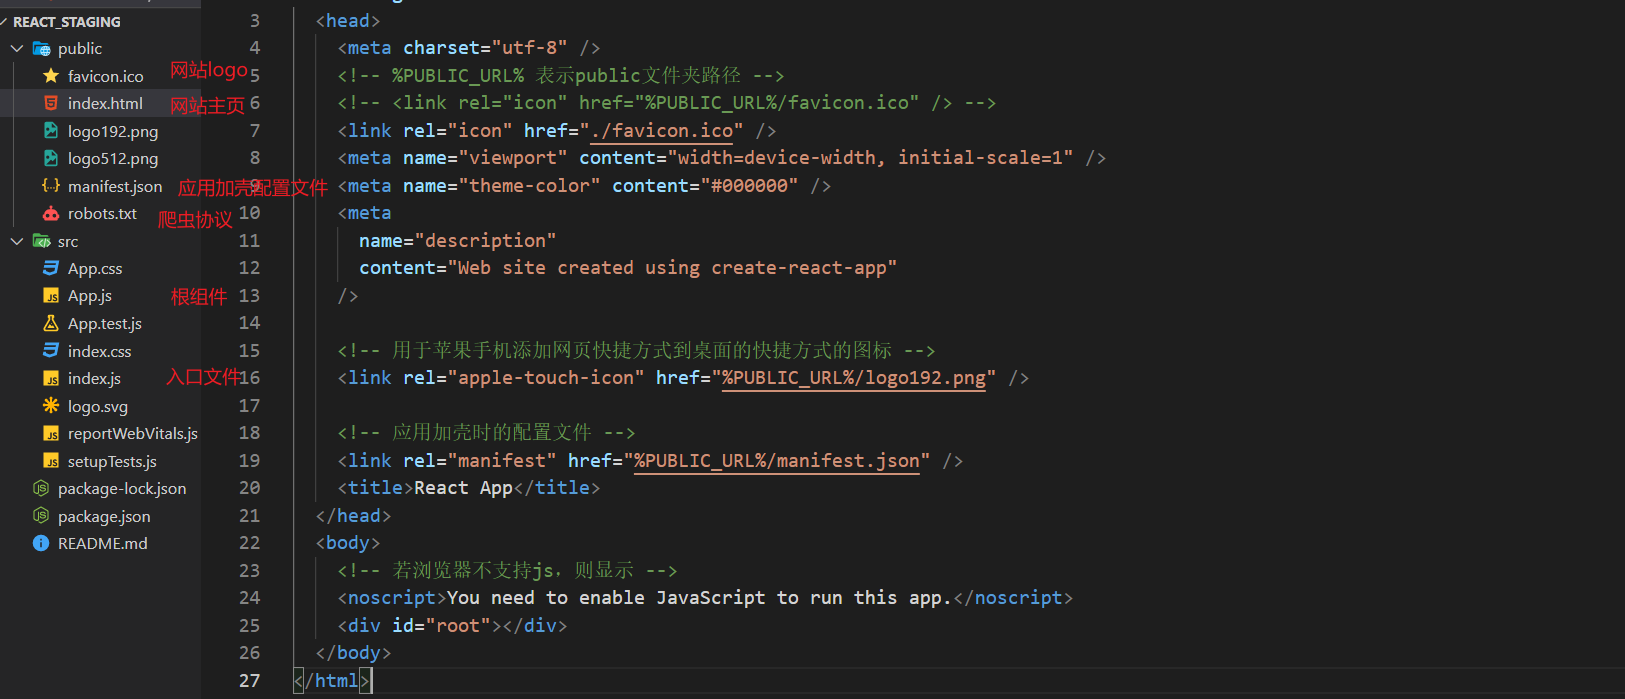Screen dimensions: 1625x699
Task: Collapse the REACT_STAGING project root
Action: (65, 21)
